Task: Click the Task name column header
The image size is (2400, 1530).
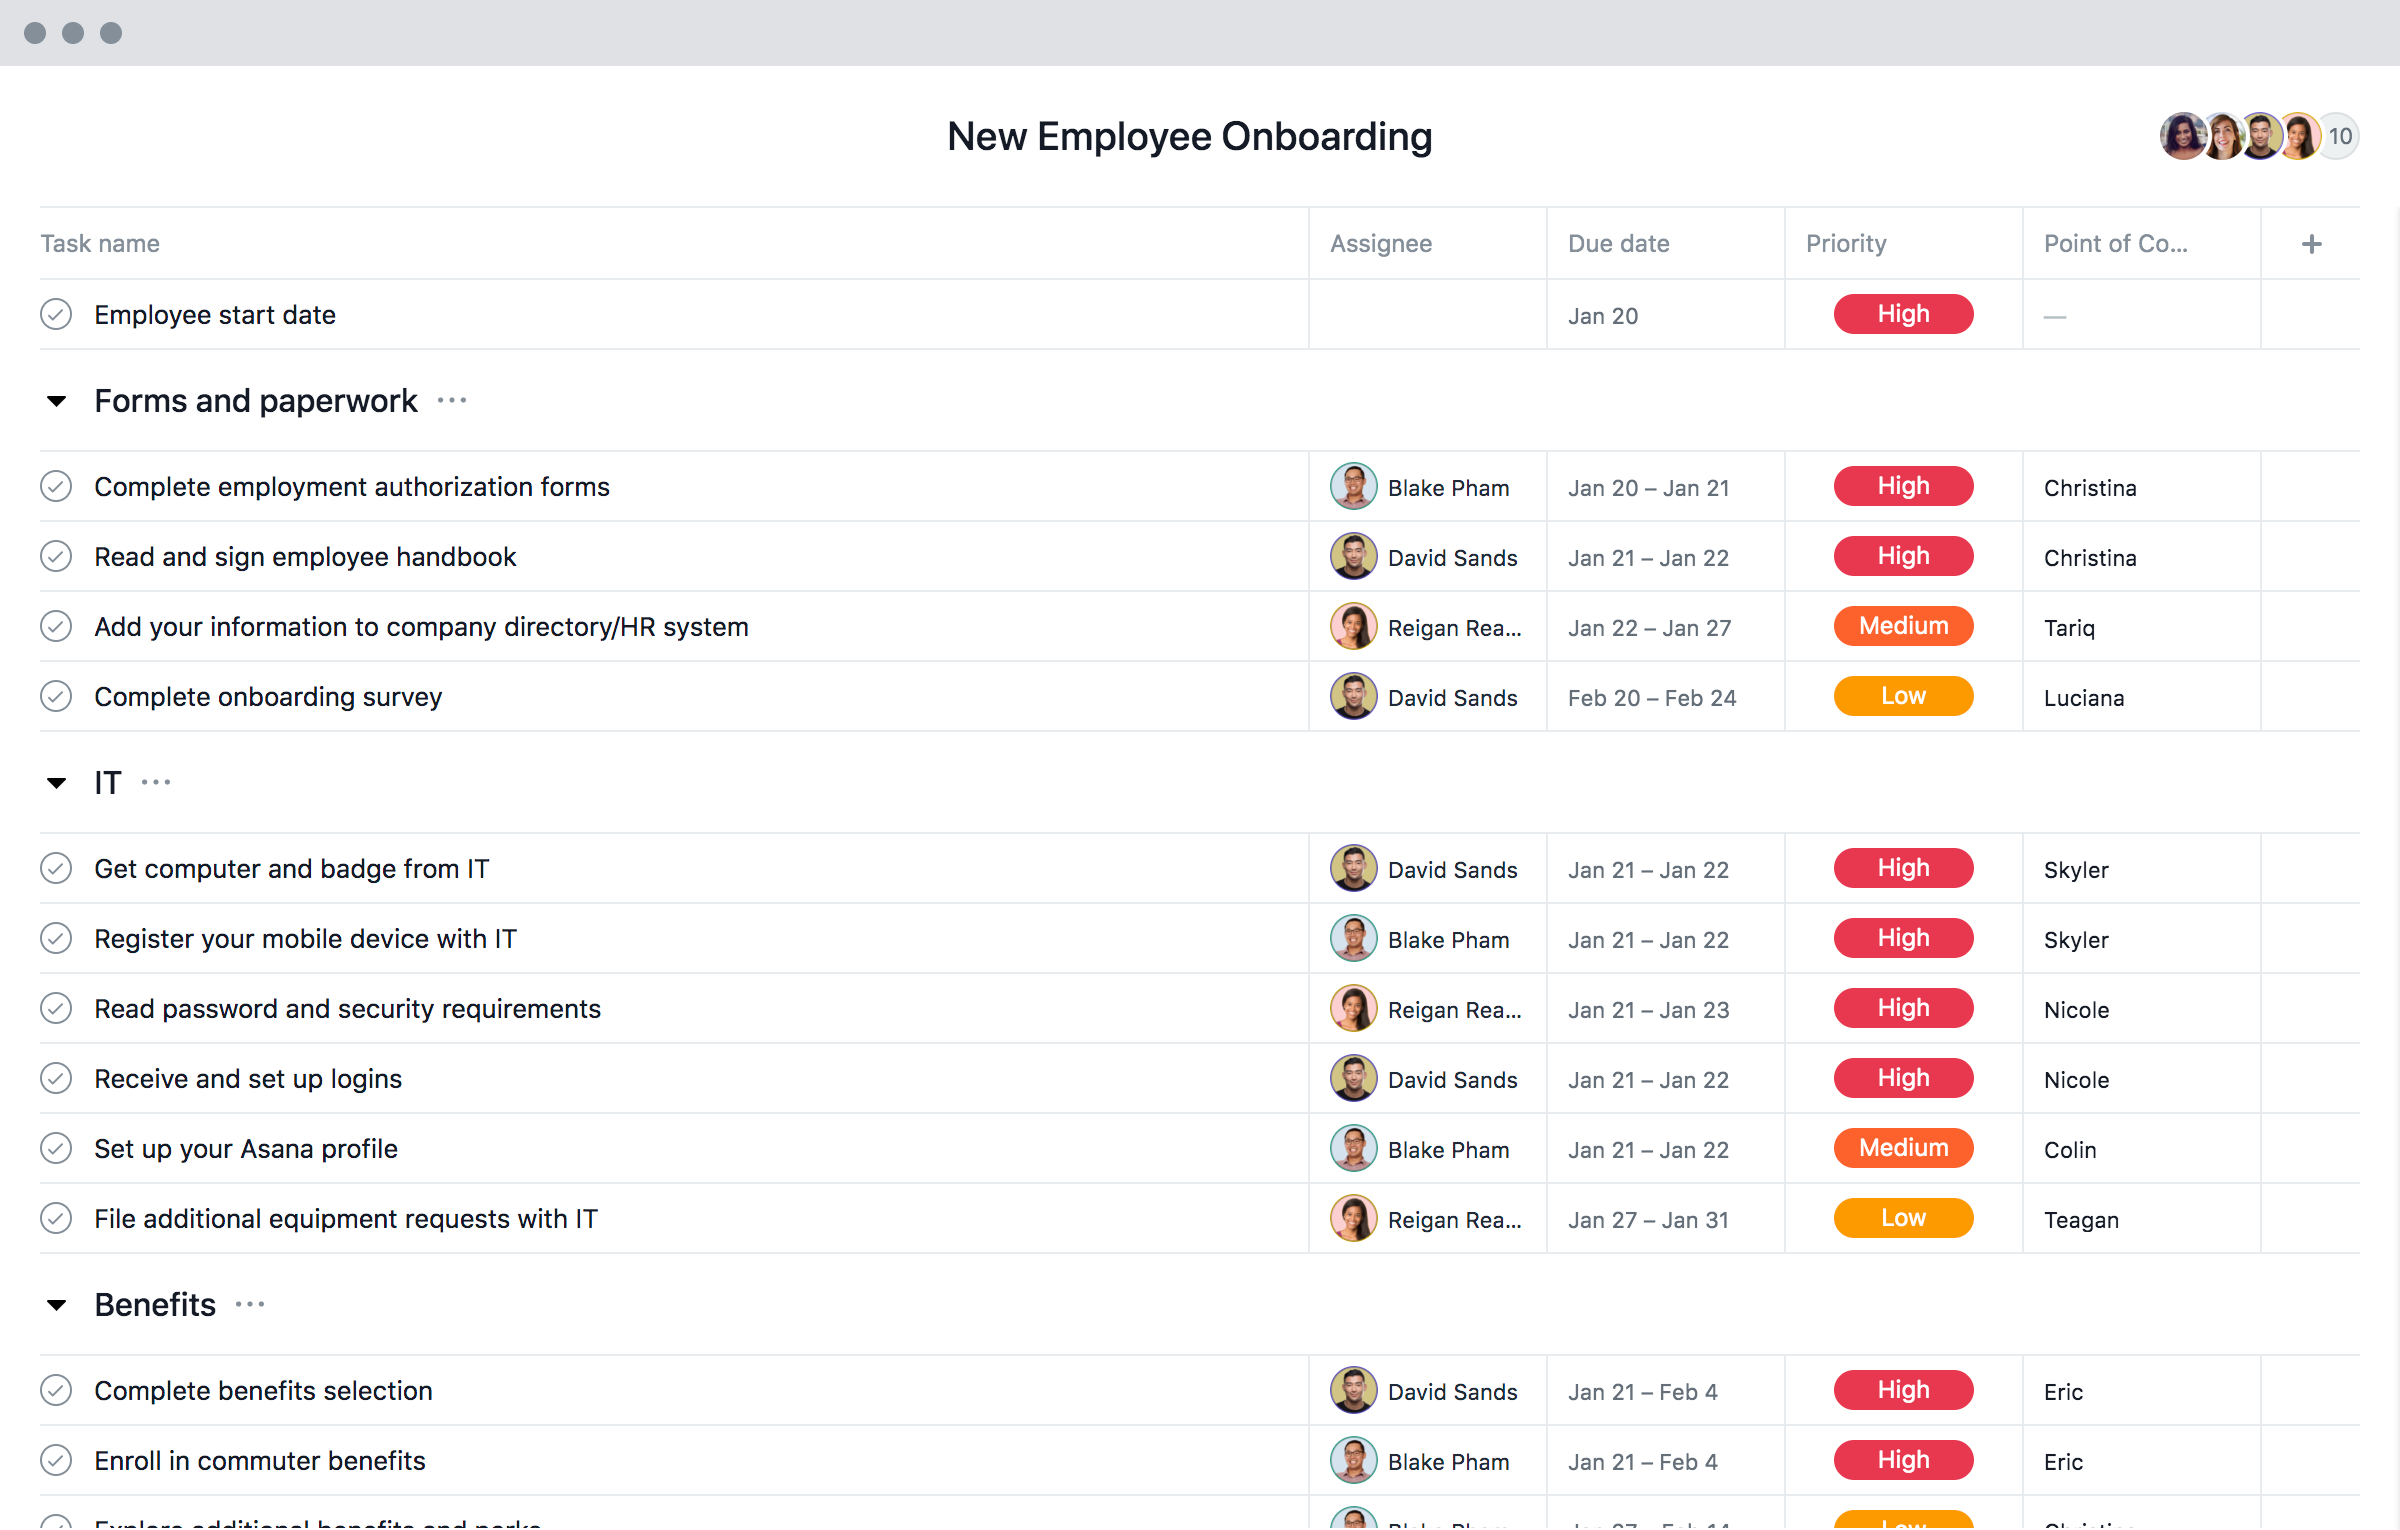Action: pyautogui.click(x=100, y=243)
